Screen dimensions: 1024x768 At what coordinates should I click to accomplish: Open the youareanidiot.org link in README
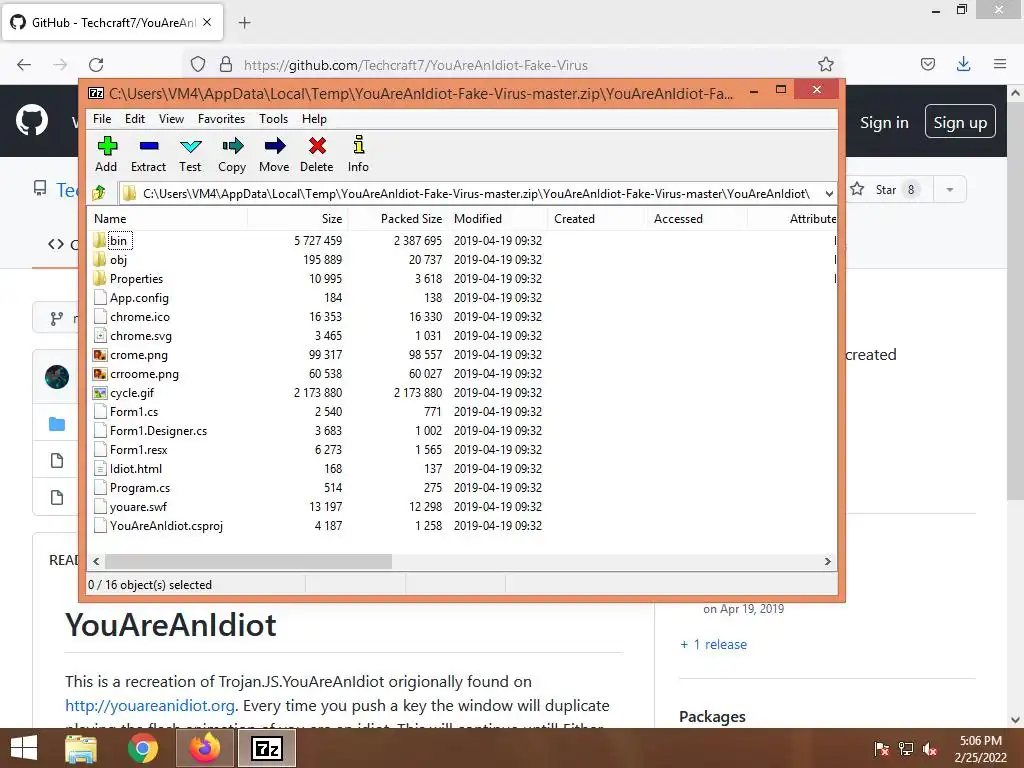point(150,705)
